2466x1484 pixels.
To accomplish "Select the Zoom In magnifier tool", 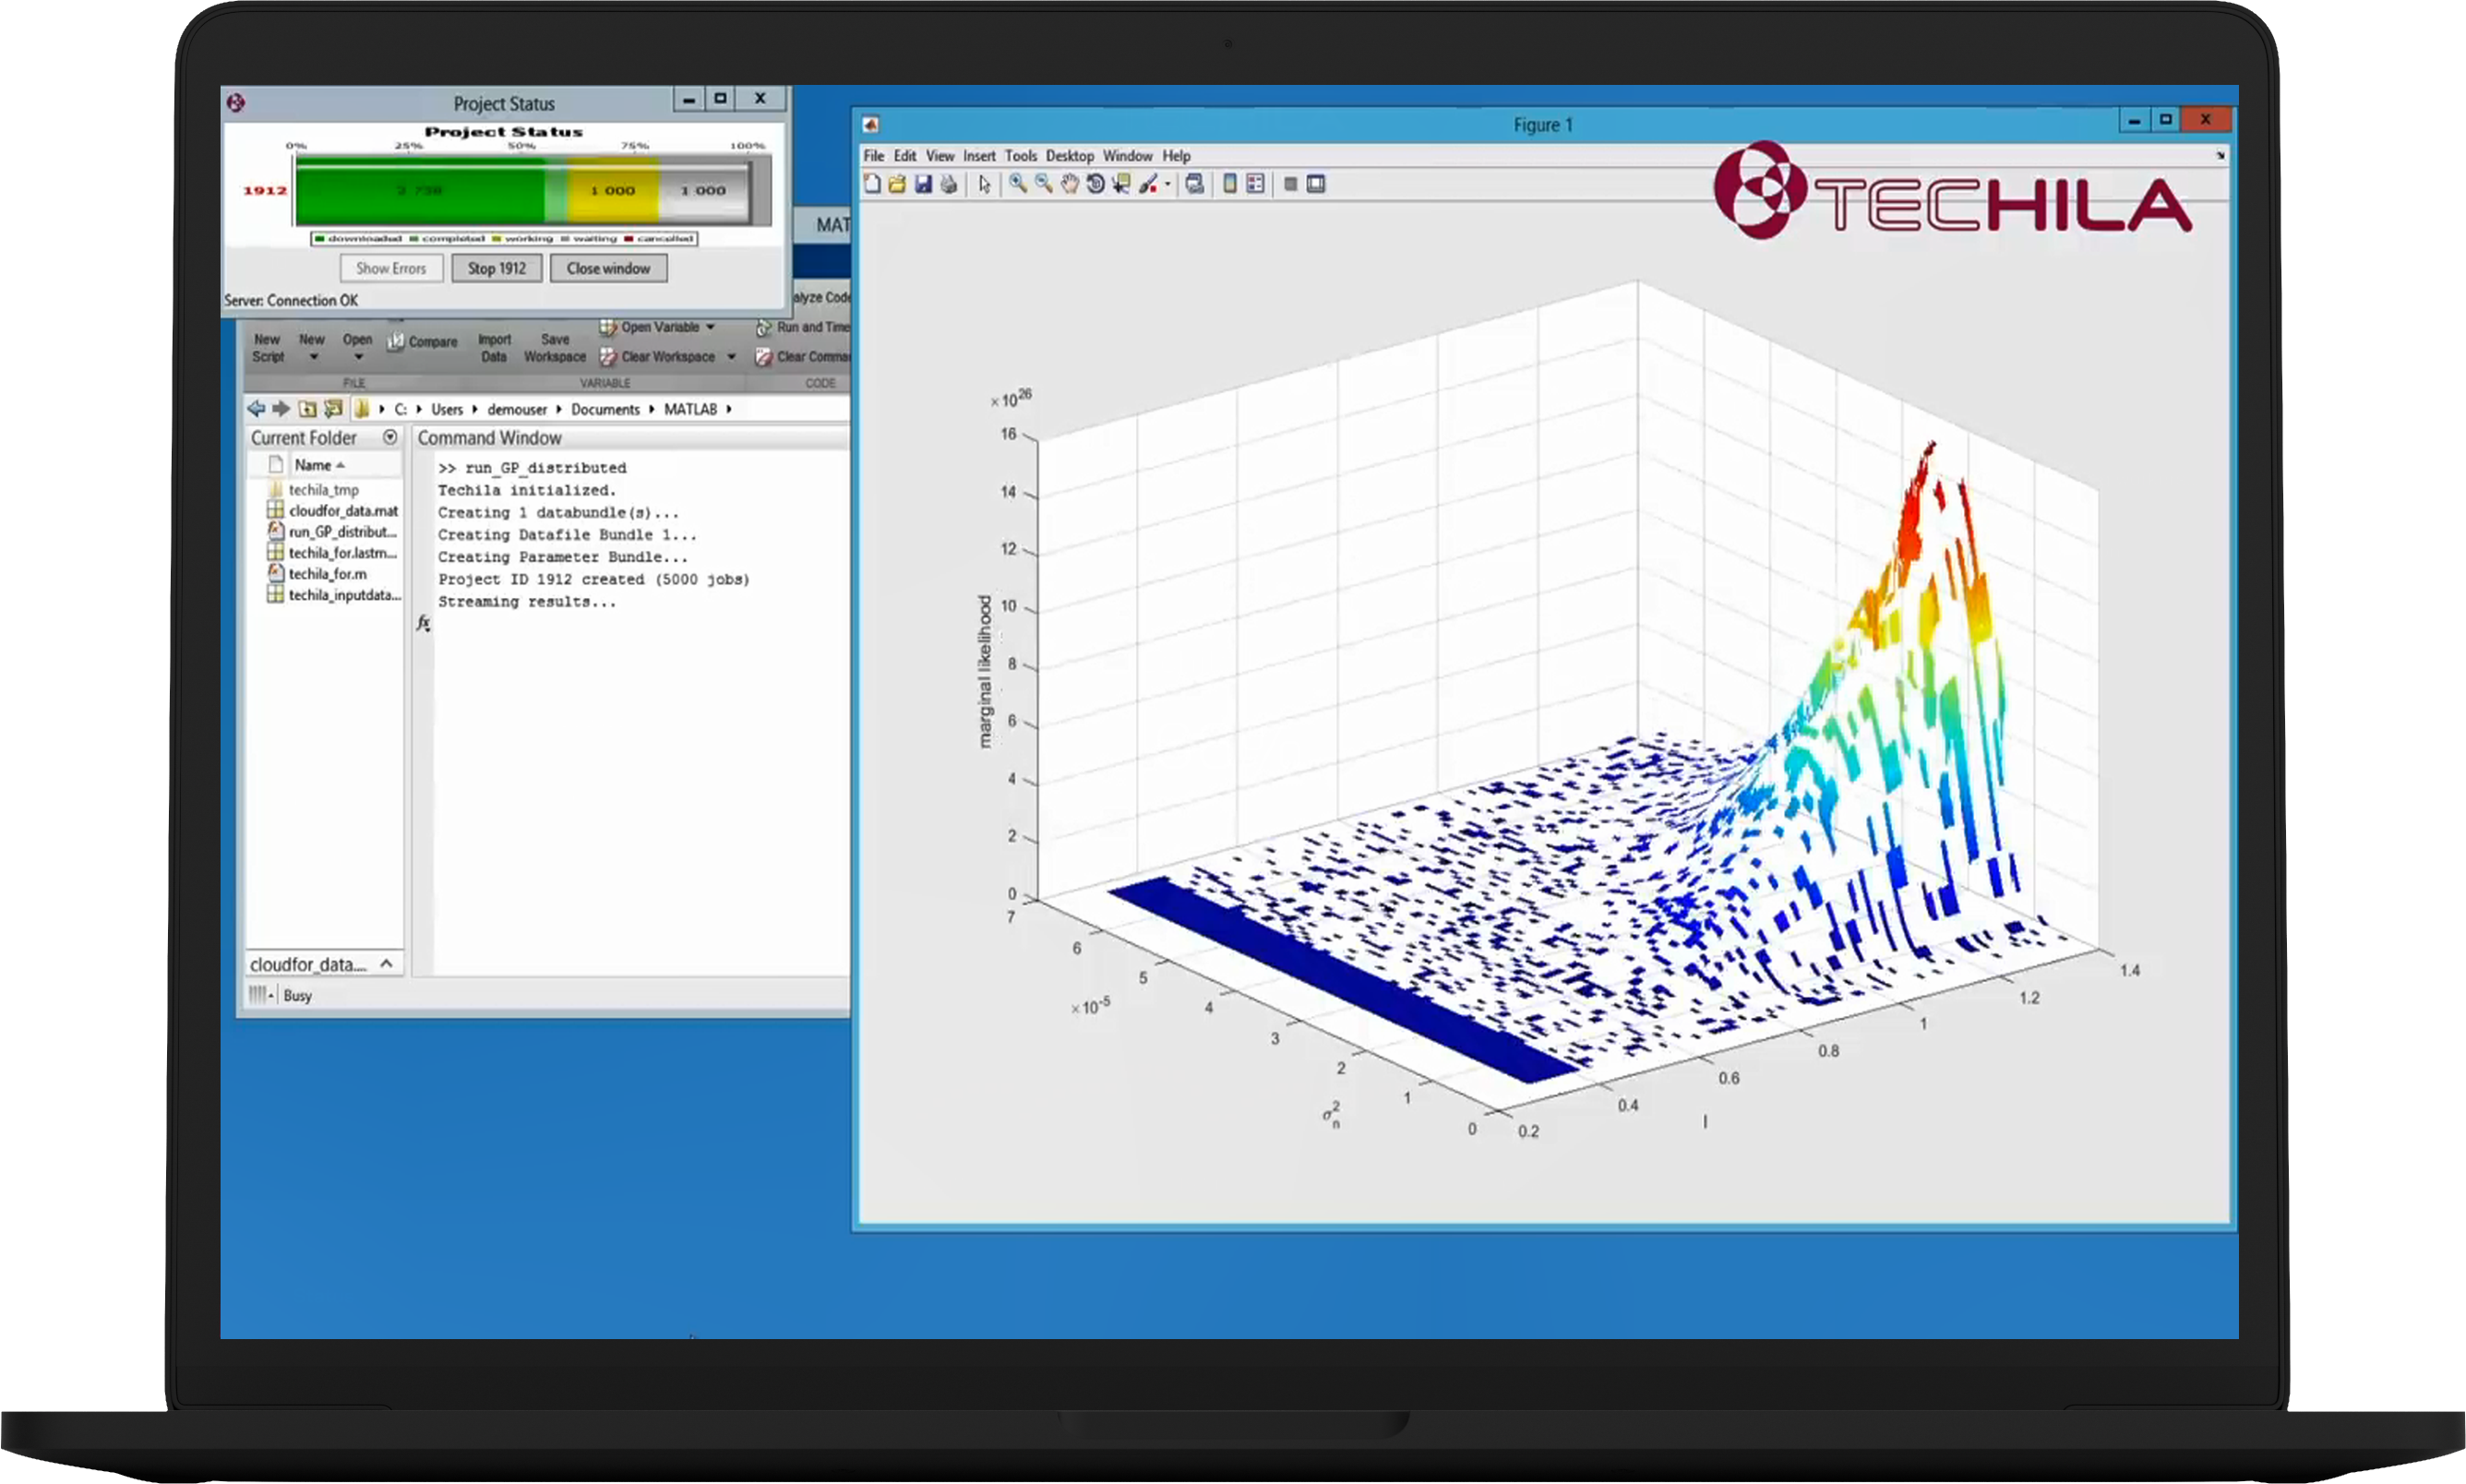I will pos(1017,184).
